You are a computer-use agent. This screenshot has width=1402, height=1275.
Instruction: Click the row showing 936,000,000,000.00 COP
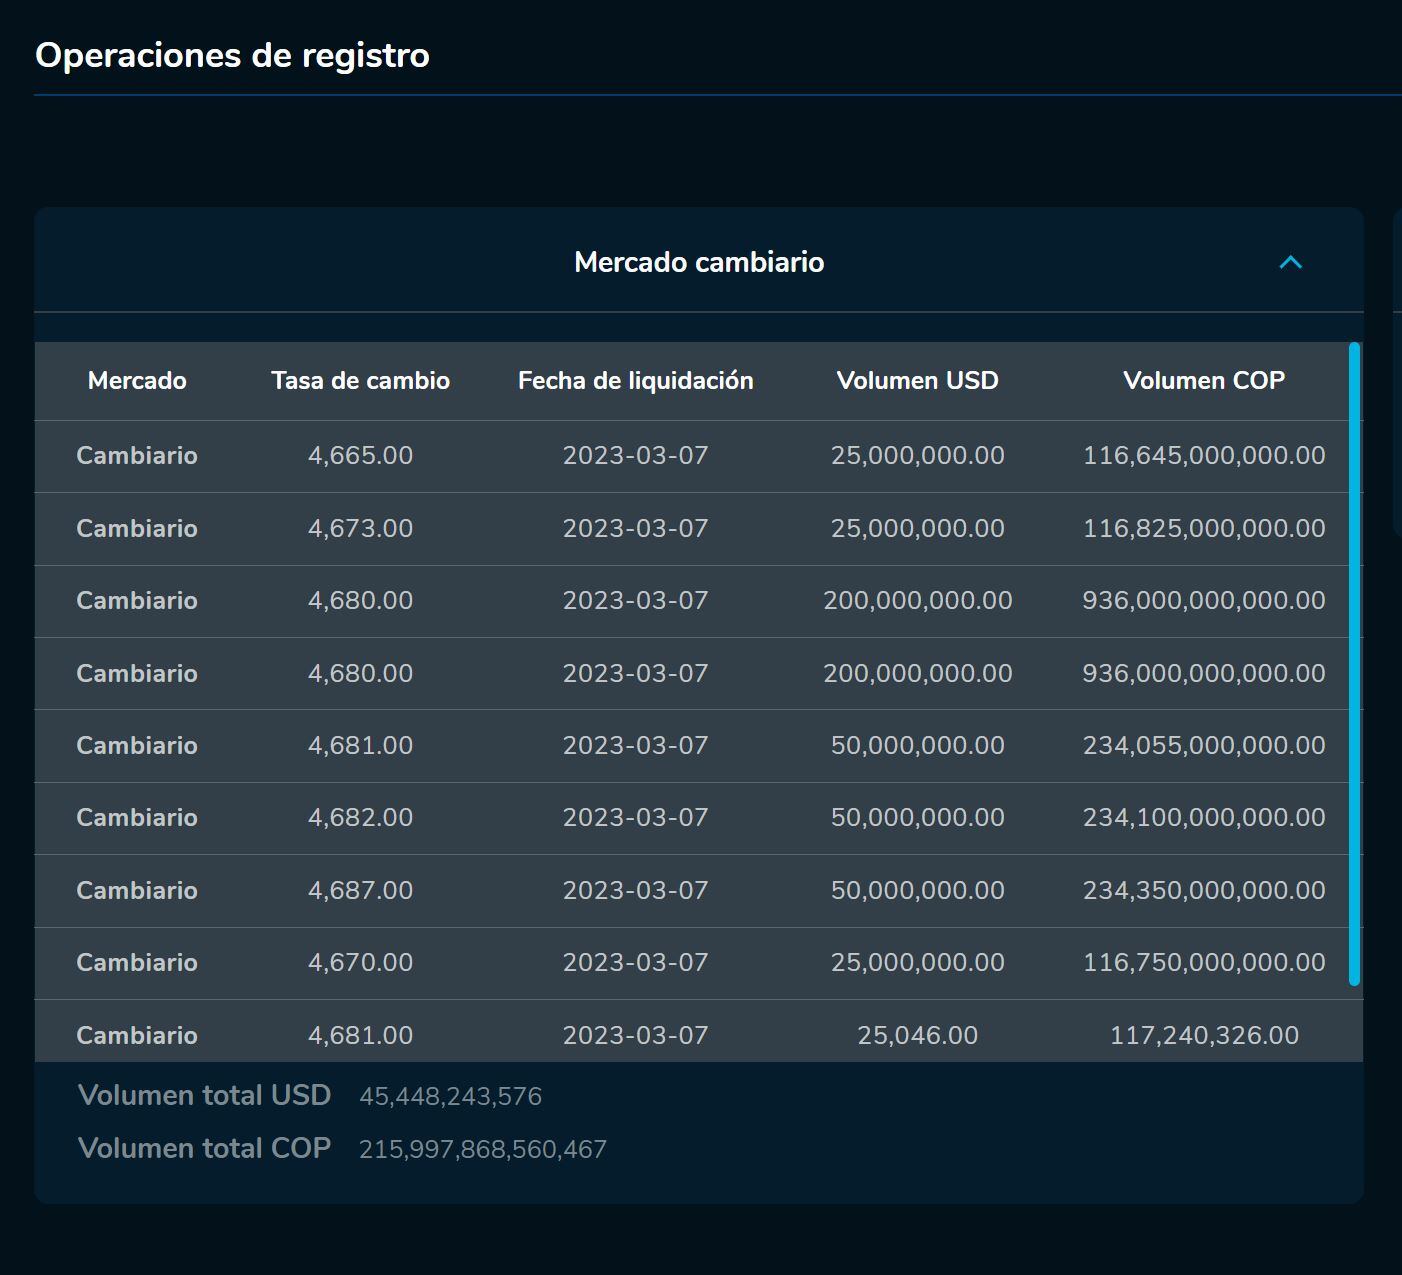pos(600,600)
